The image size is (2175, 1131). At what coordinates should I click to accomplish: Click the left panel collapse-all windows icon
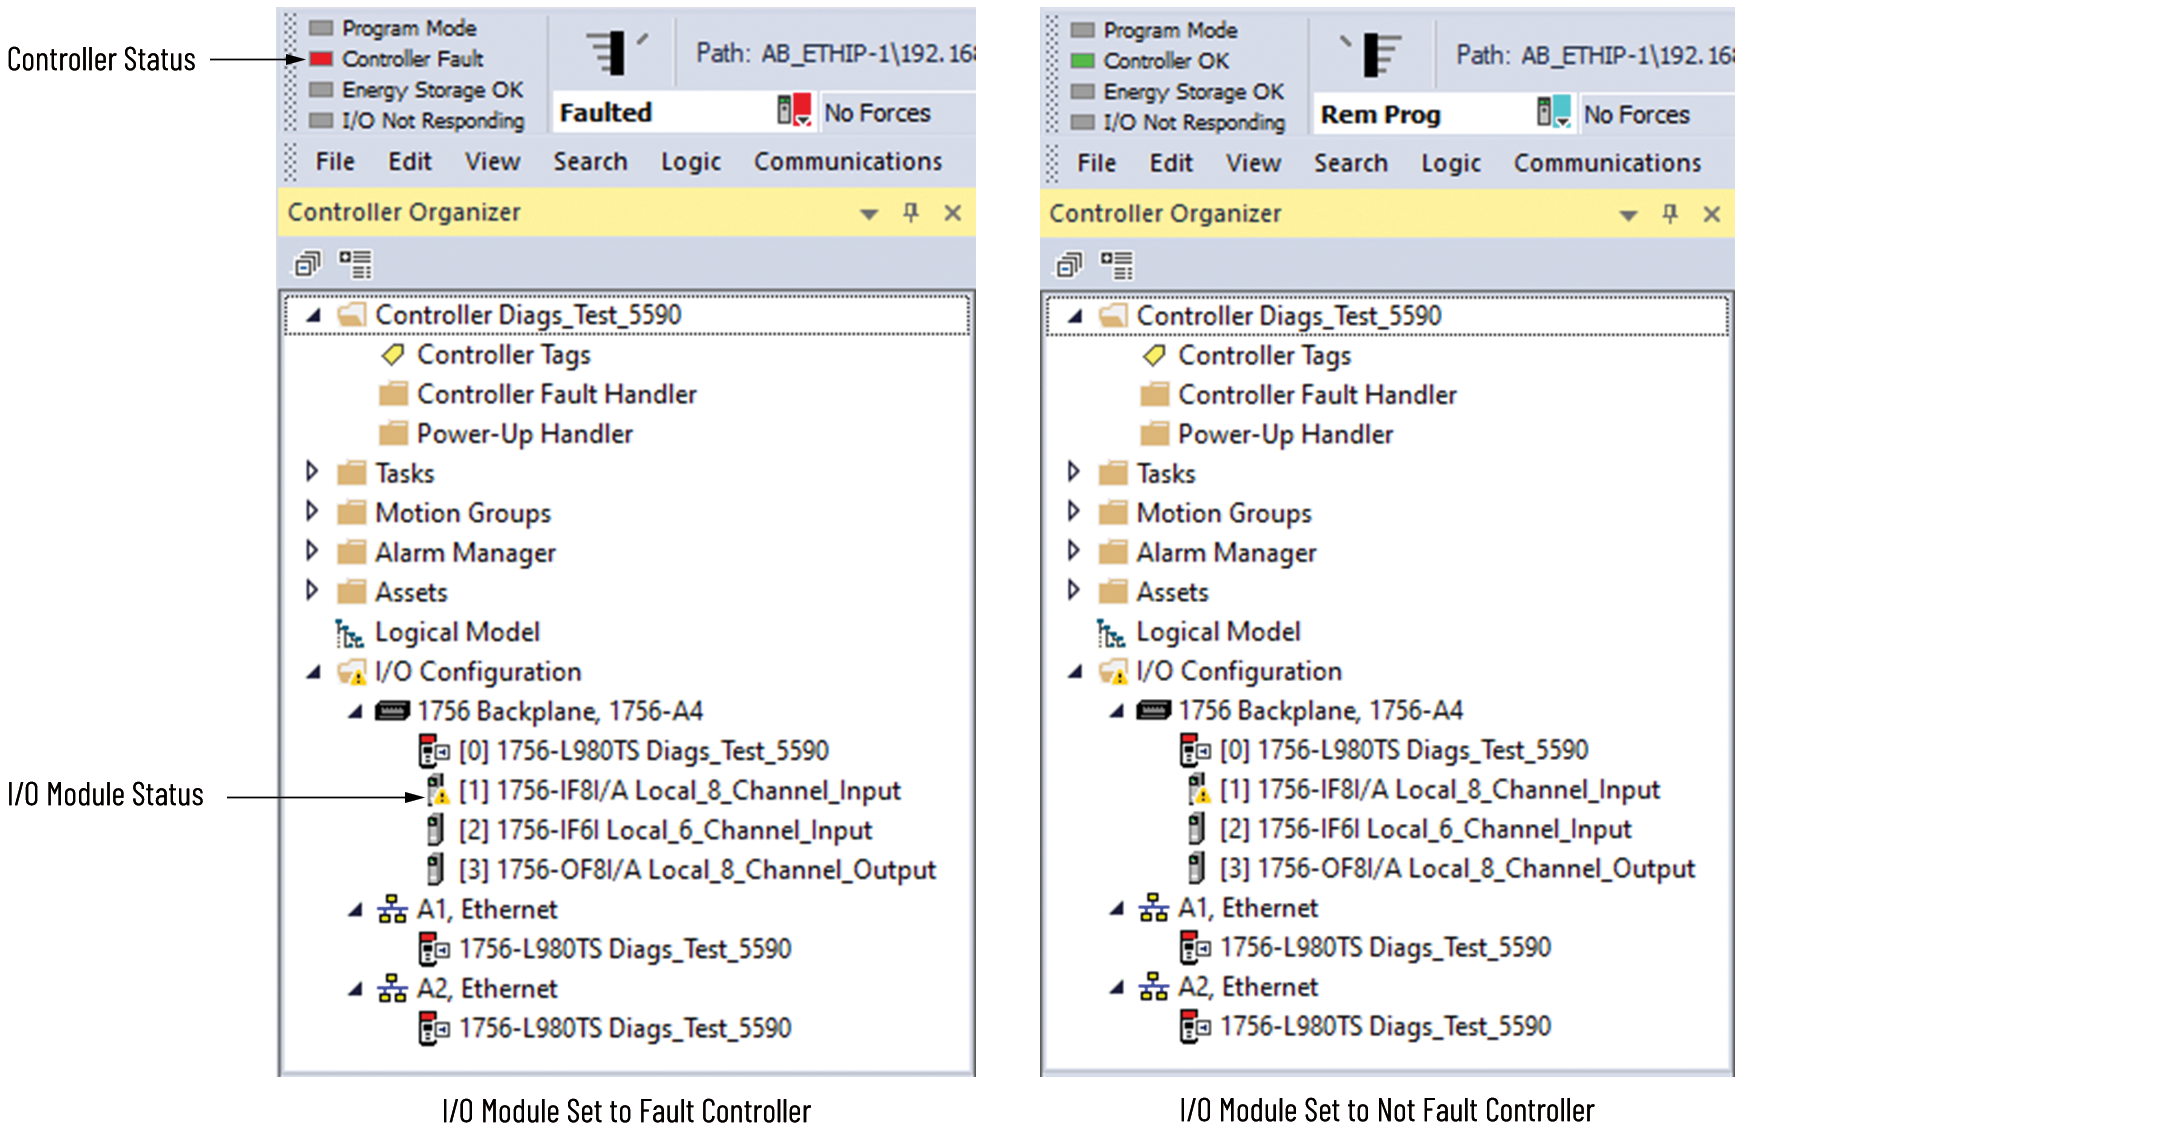(307, 264)
